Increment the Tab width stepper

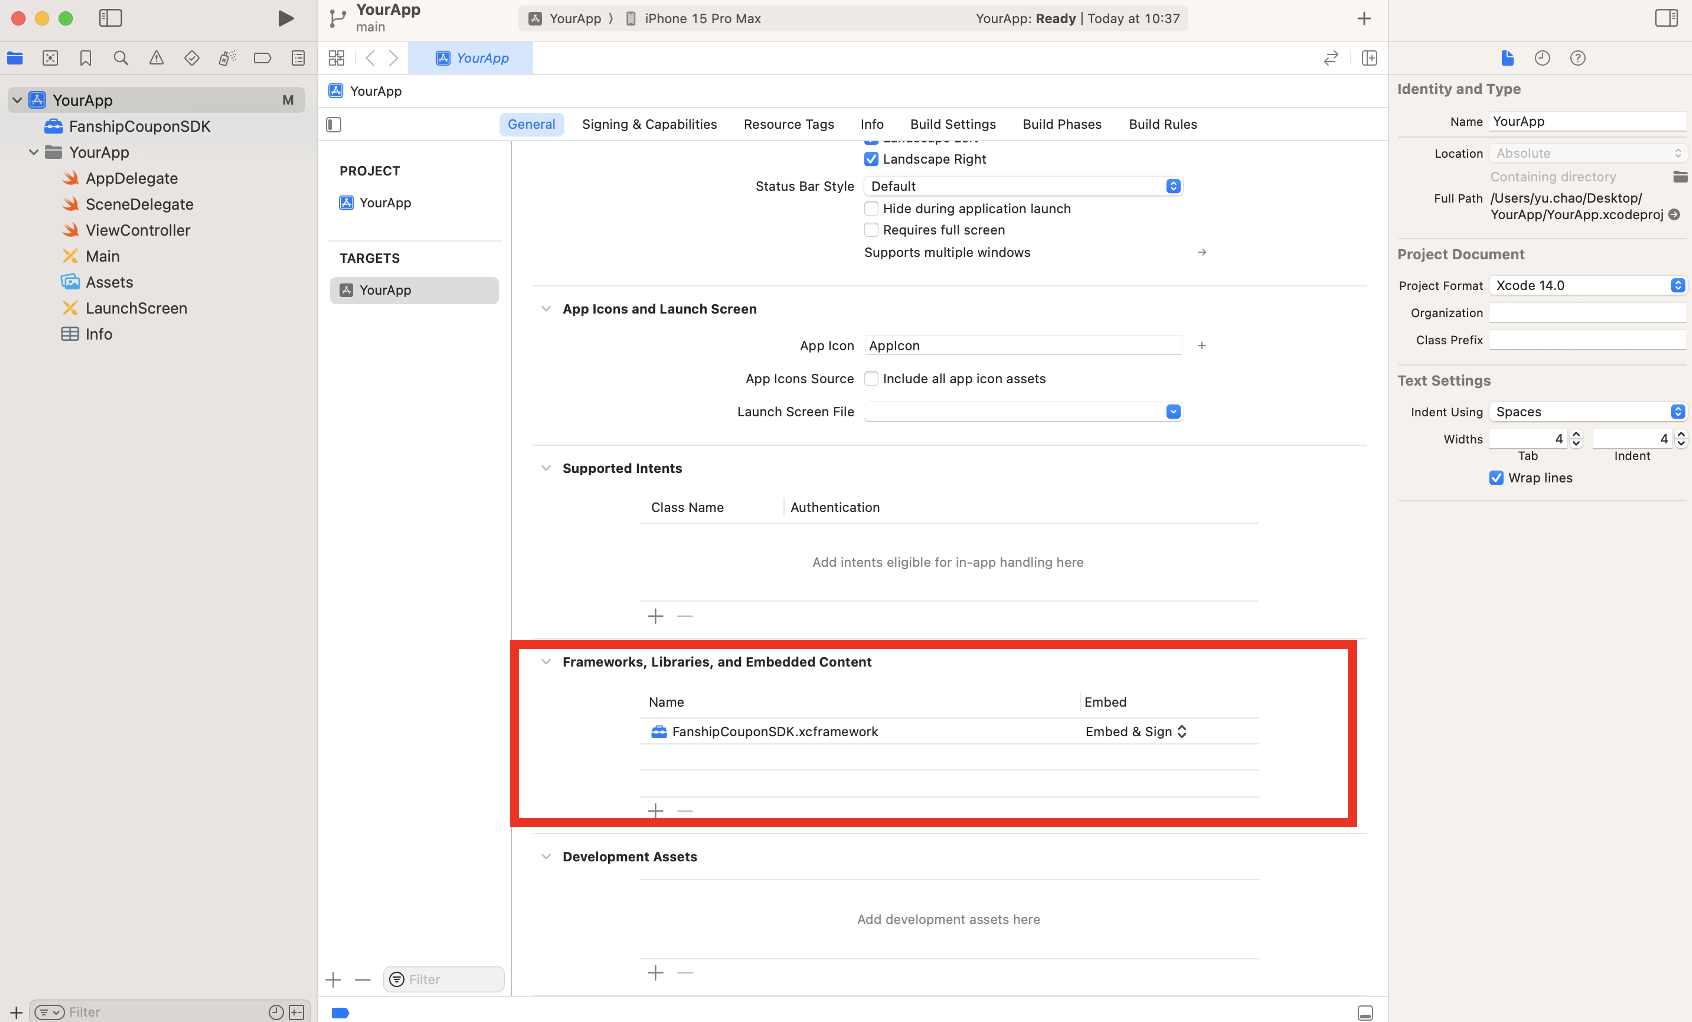(x=1576, y=434)
